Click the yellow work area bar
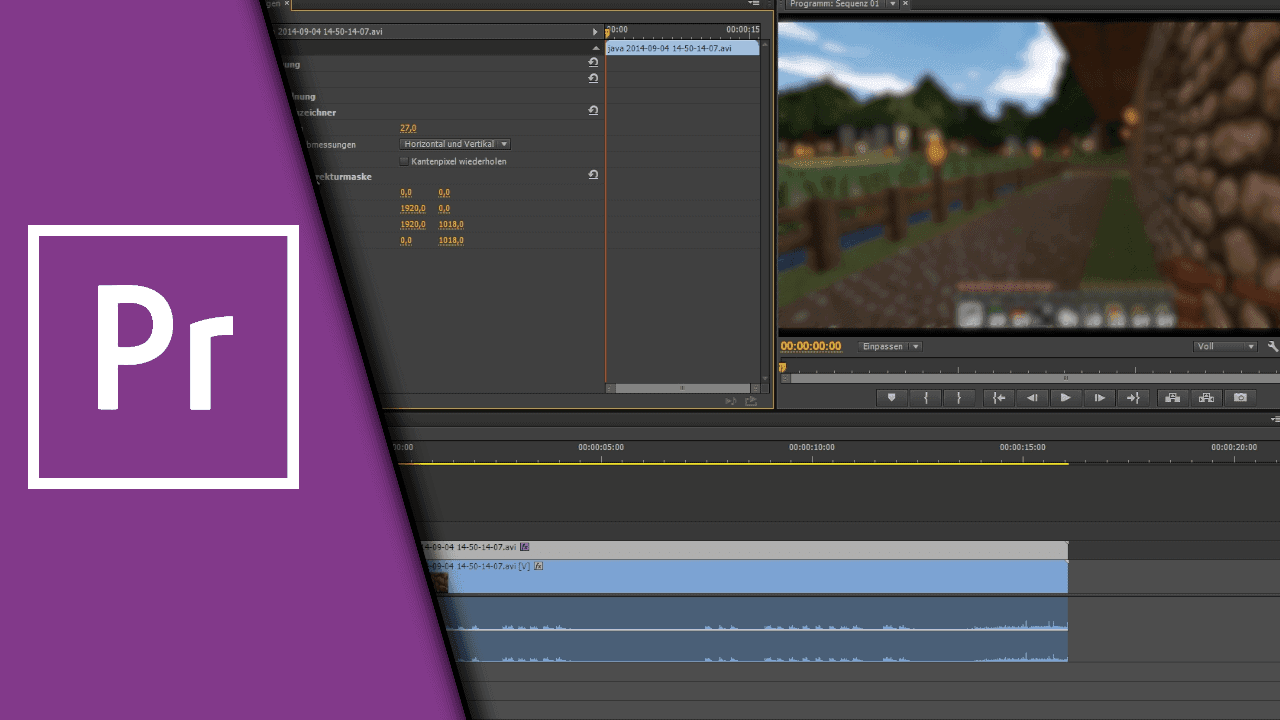 click(x=734, y=463)
